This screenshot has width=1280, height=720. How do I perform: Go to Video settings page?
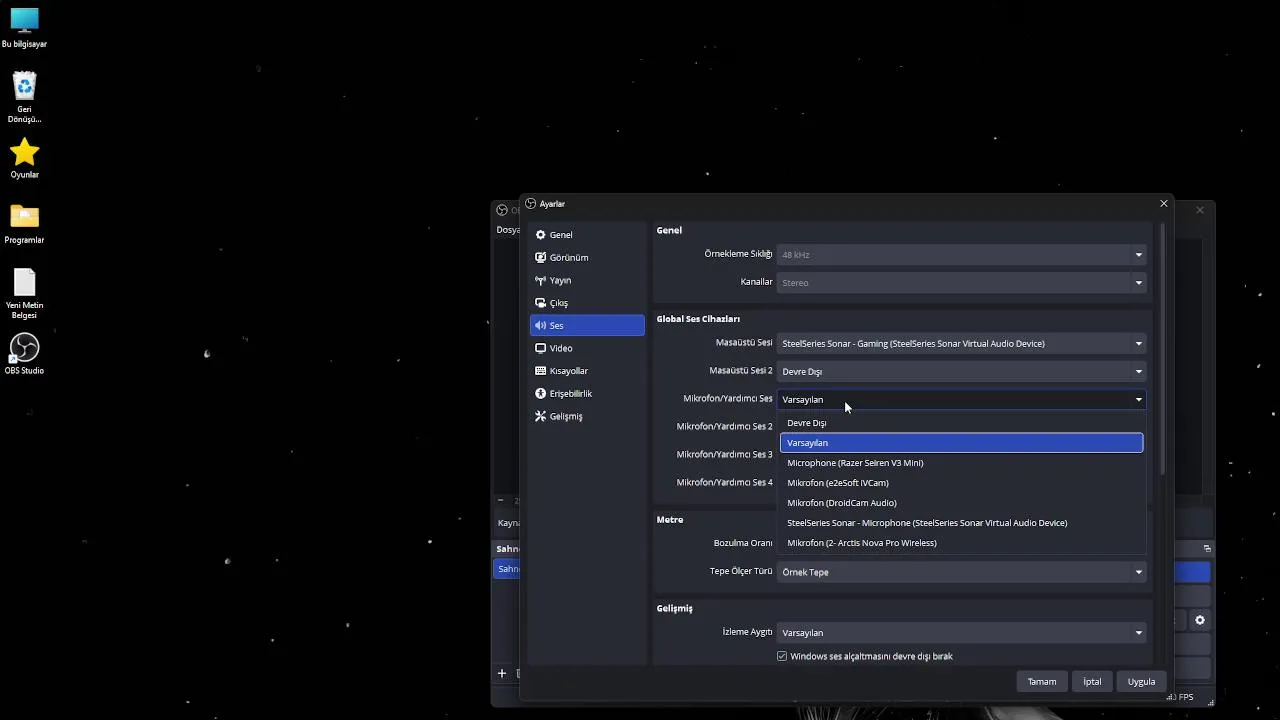[x=587, y=349]
